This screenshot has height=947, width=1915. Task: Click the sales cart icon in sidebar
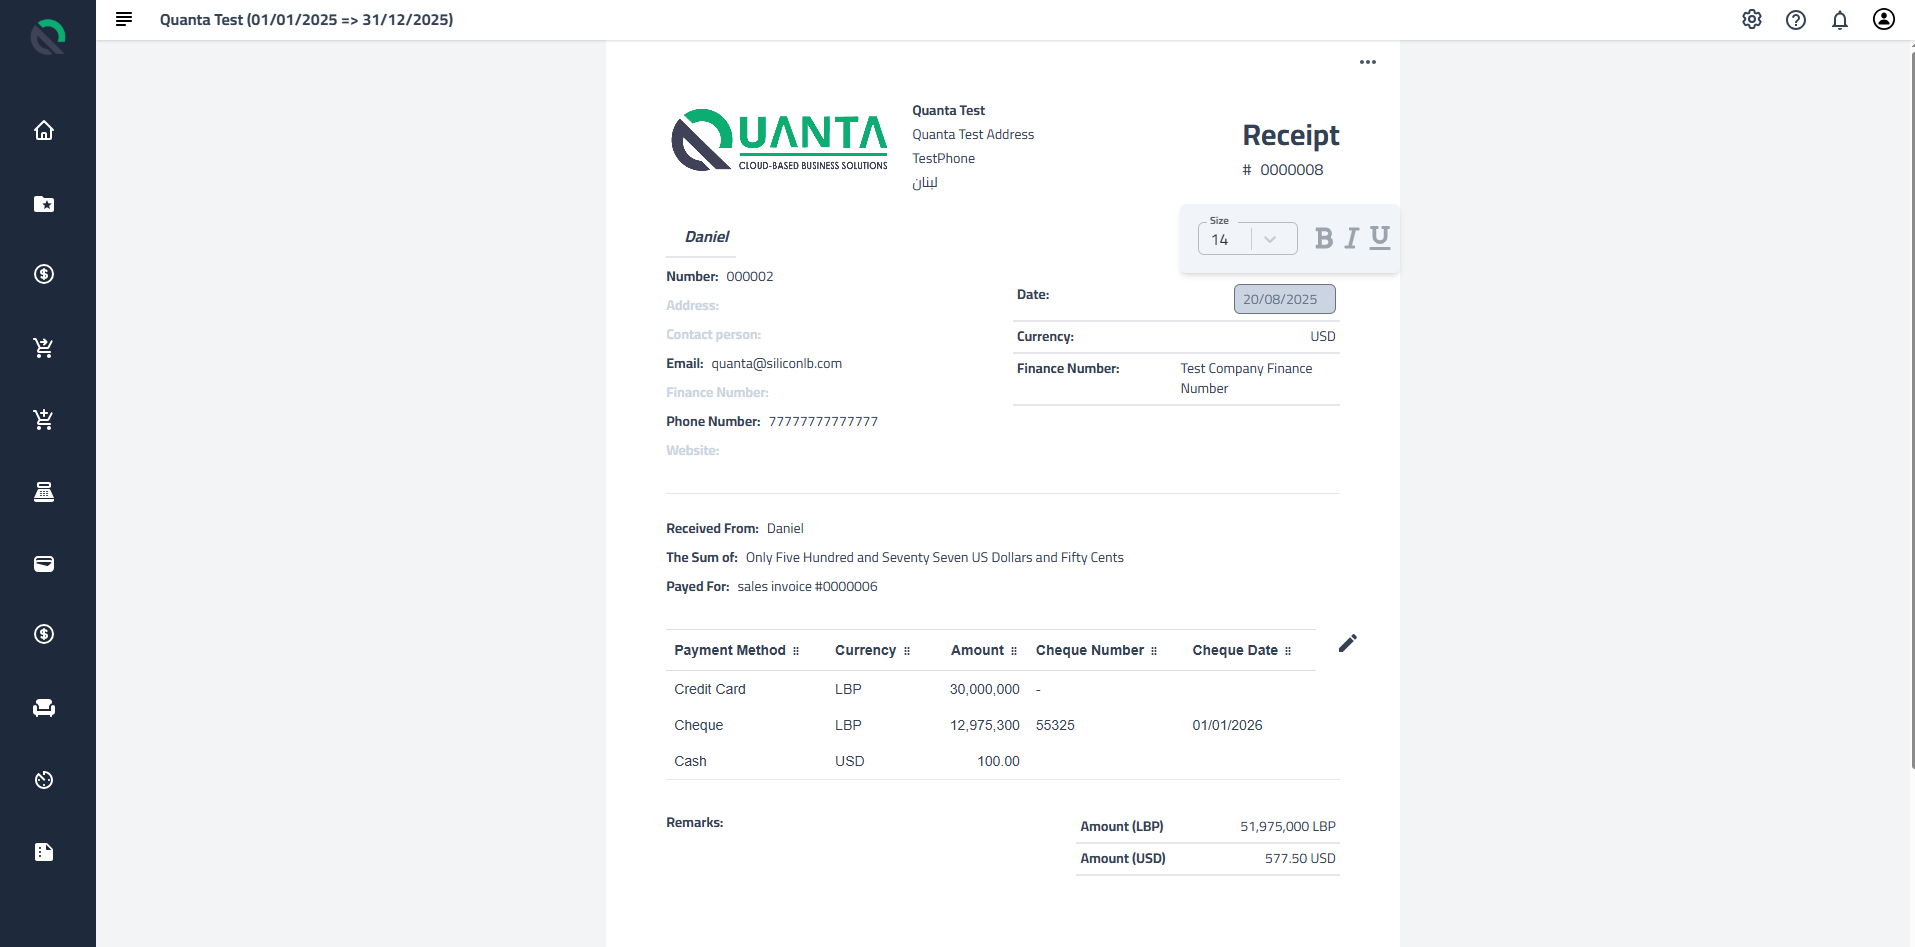(x=44, y=348)
